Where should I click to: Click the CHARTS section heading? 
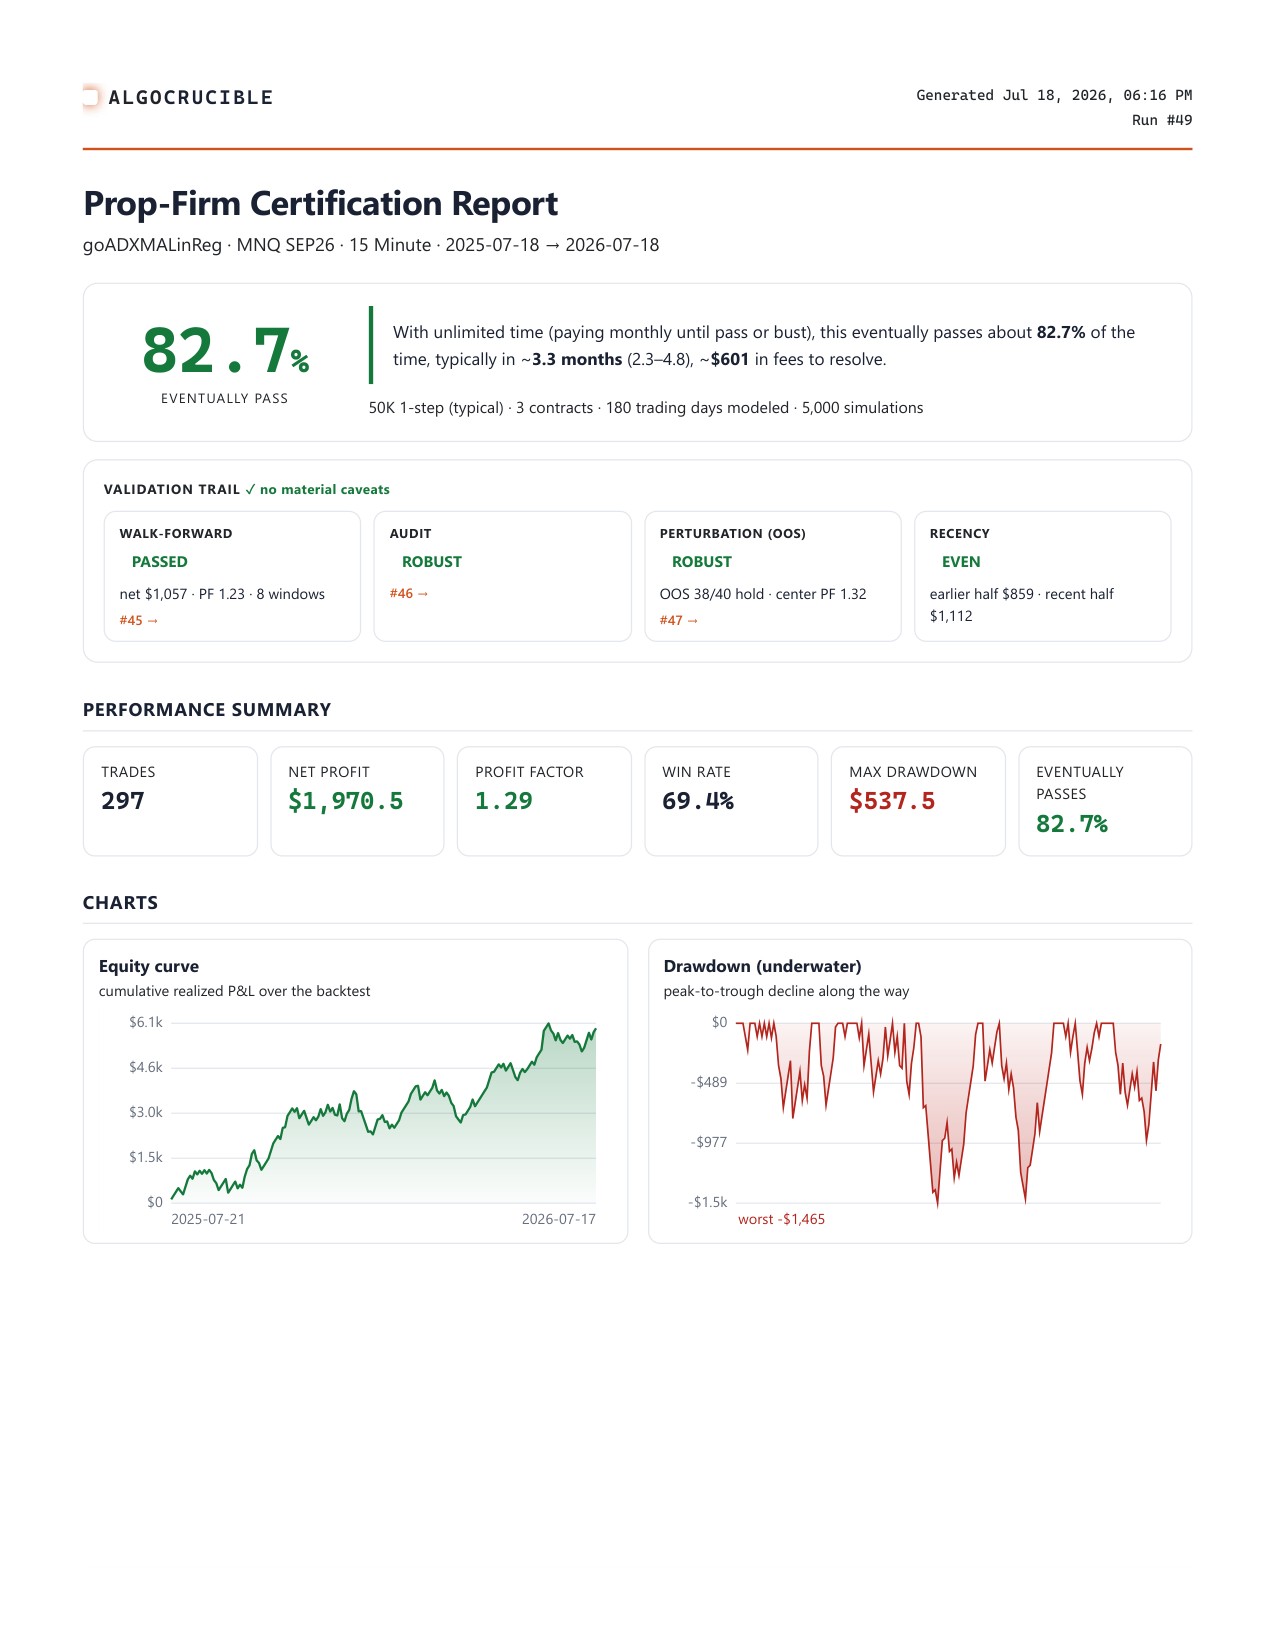tap(121, 903)
